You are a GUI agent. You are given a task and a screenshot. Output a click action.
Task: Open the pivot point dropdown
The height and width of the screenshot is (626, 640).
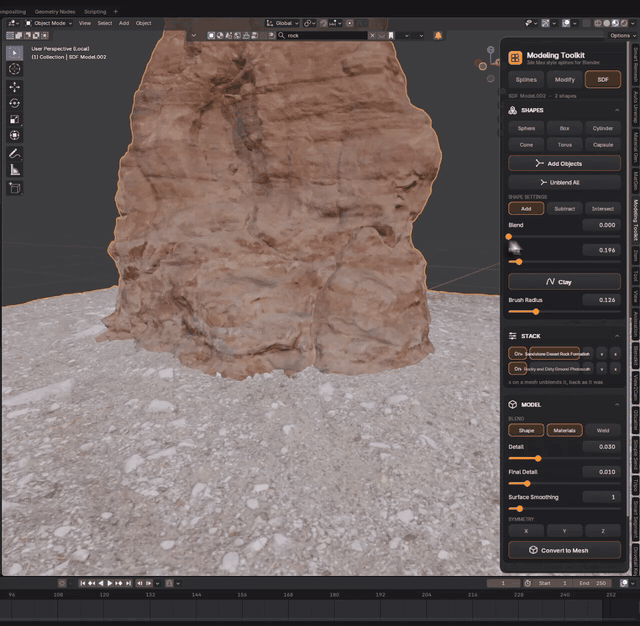coord(310,23)
